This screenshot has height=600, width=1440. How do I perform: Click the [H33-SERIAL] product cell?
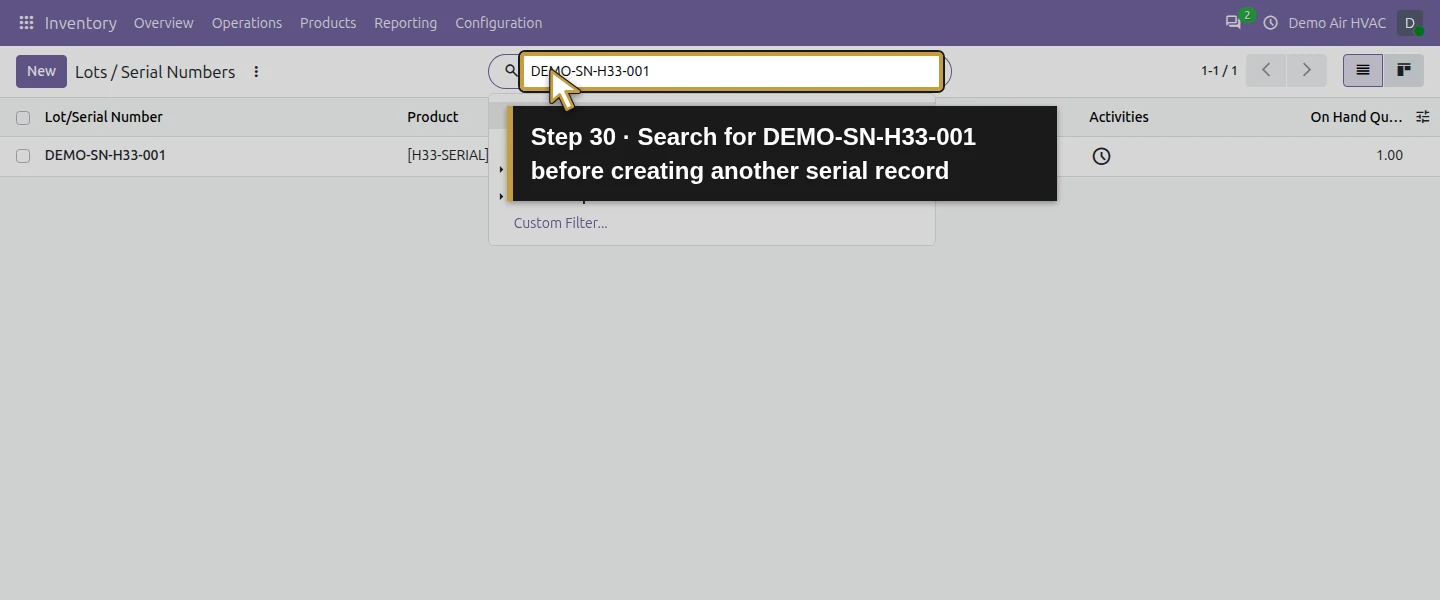[x=448, y=155]
